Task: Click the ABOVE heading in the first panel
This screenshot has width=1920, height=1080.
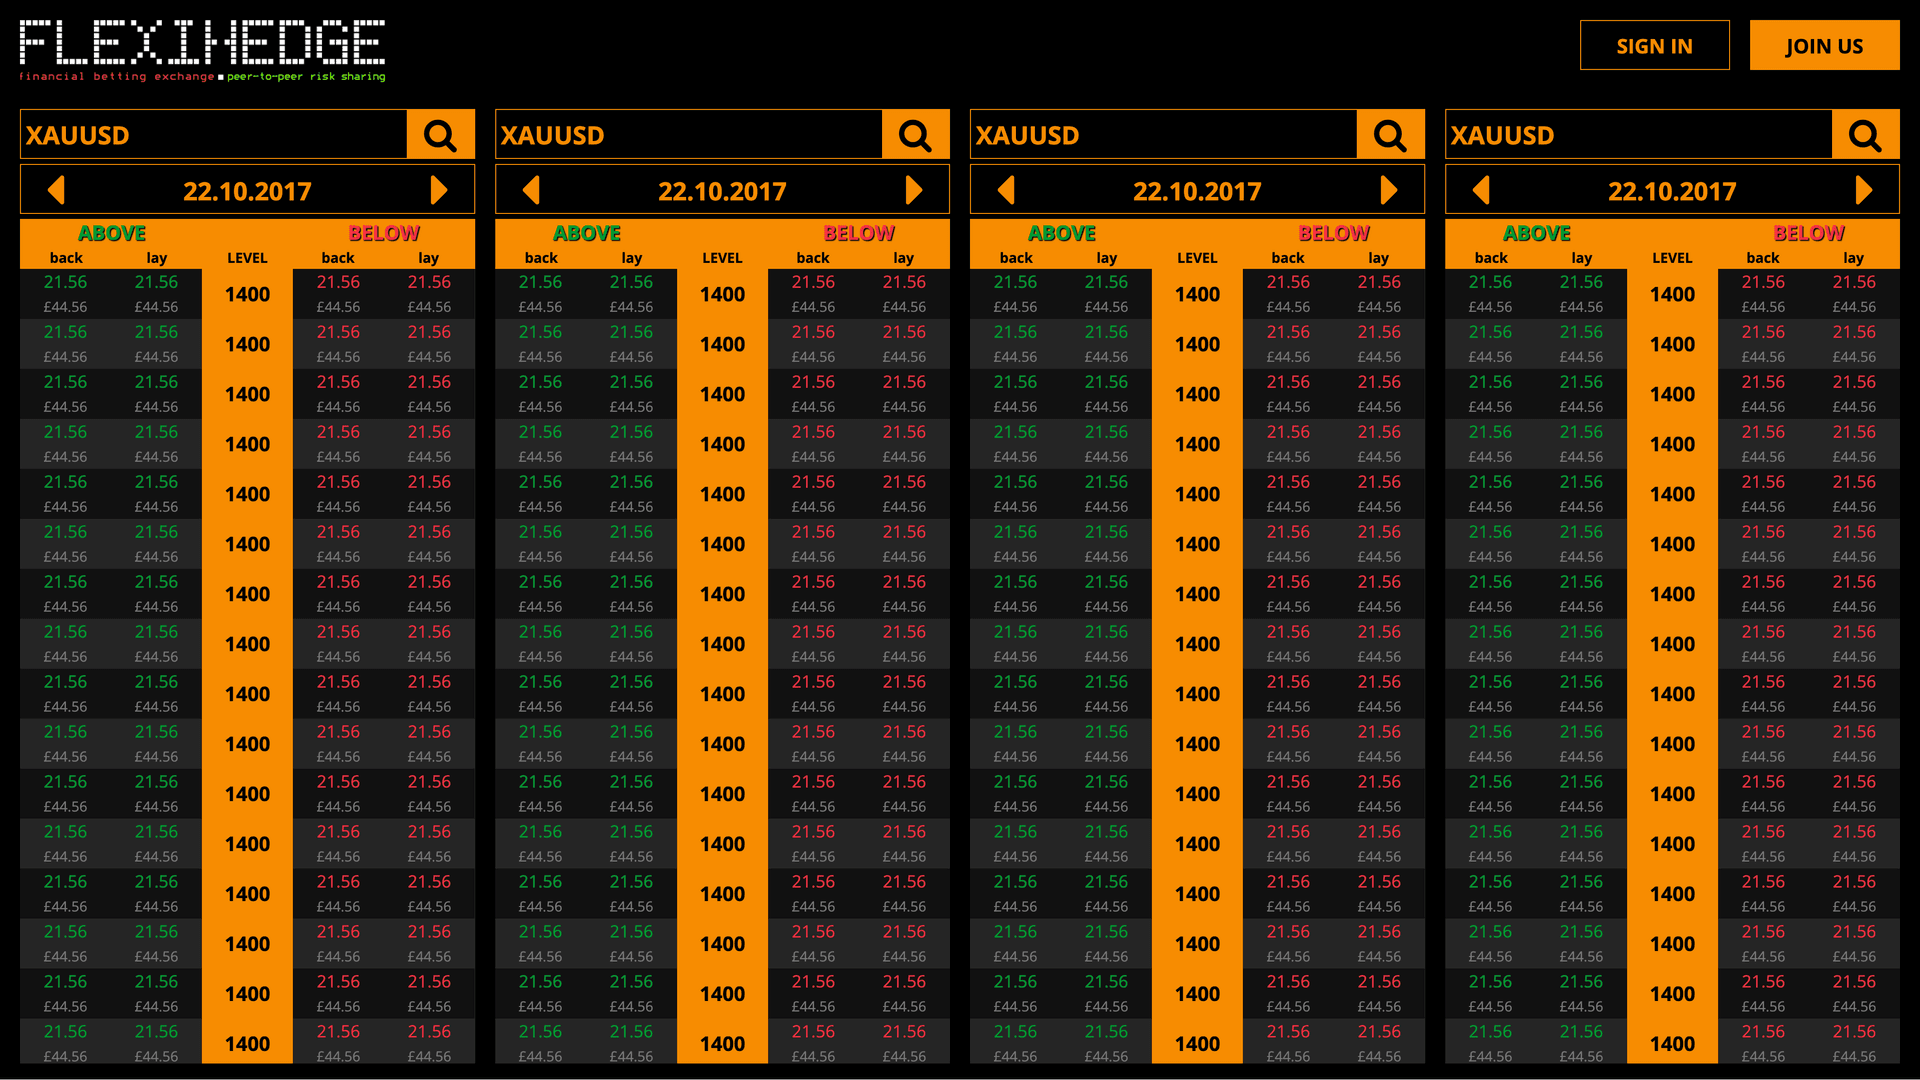Action: click(112, 233)
